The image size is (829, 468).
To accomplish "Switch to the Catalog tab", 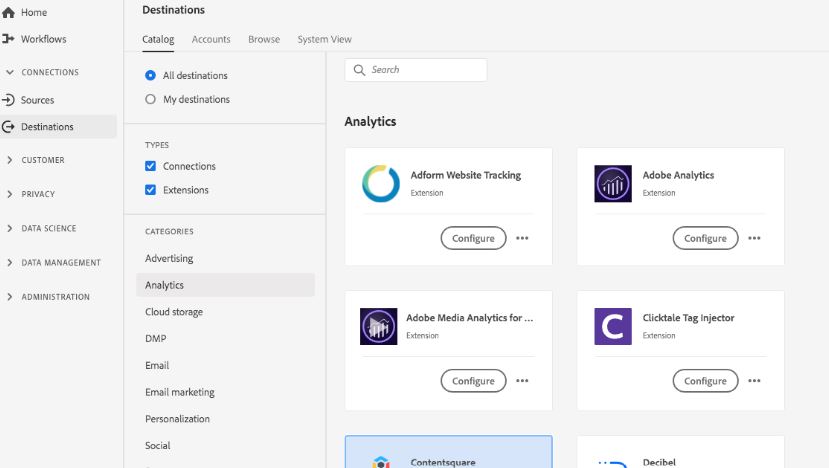I will click(158, 39).
